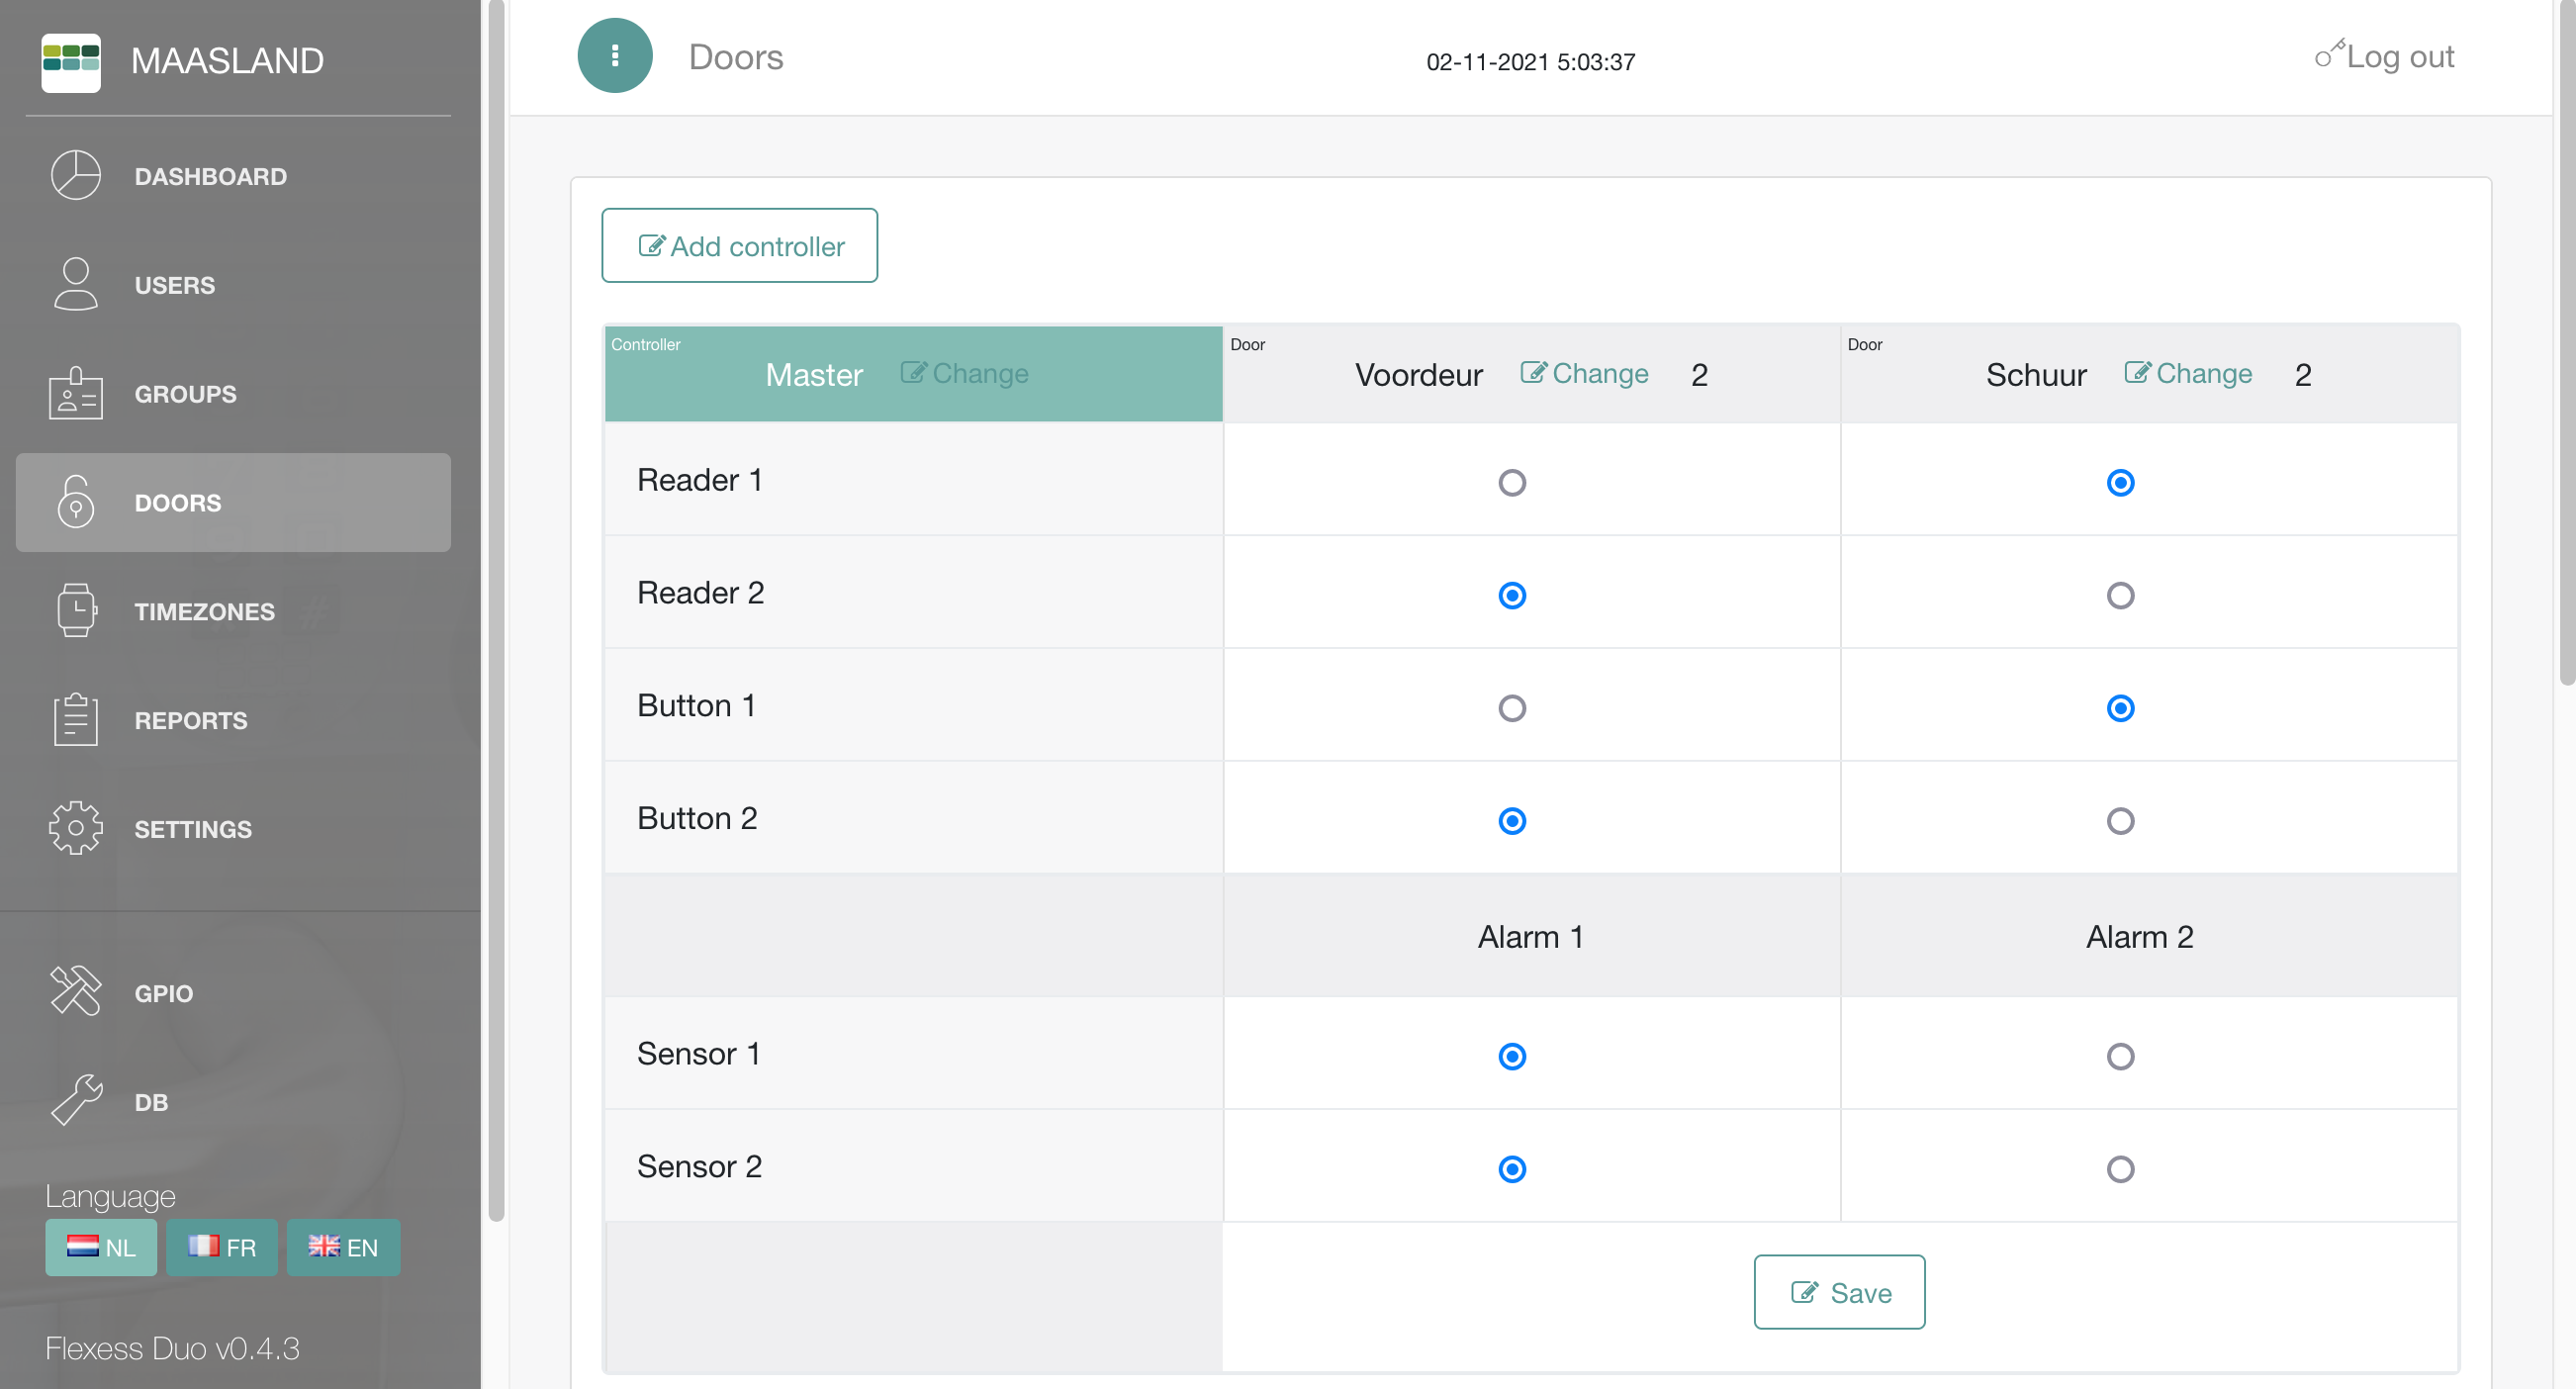This screenshot has height=1389, width=2576.
Task: Click the Groups ID badge icon
Action: coord(76,393)
